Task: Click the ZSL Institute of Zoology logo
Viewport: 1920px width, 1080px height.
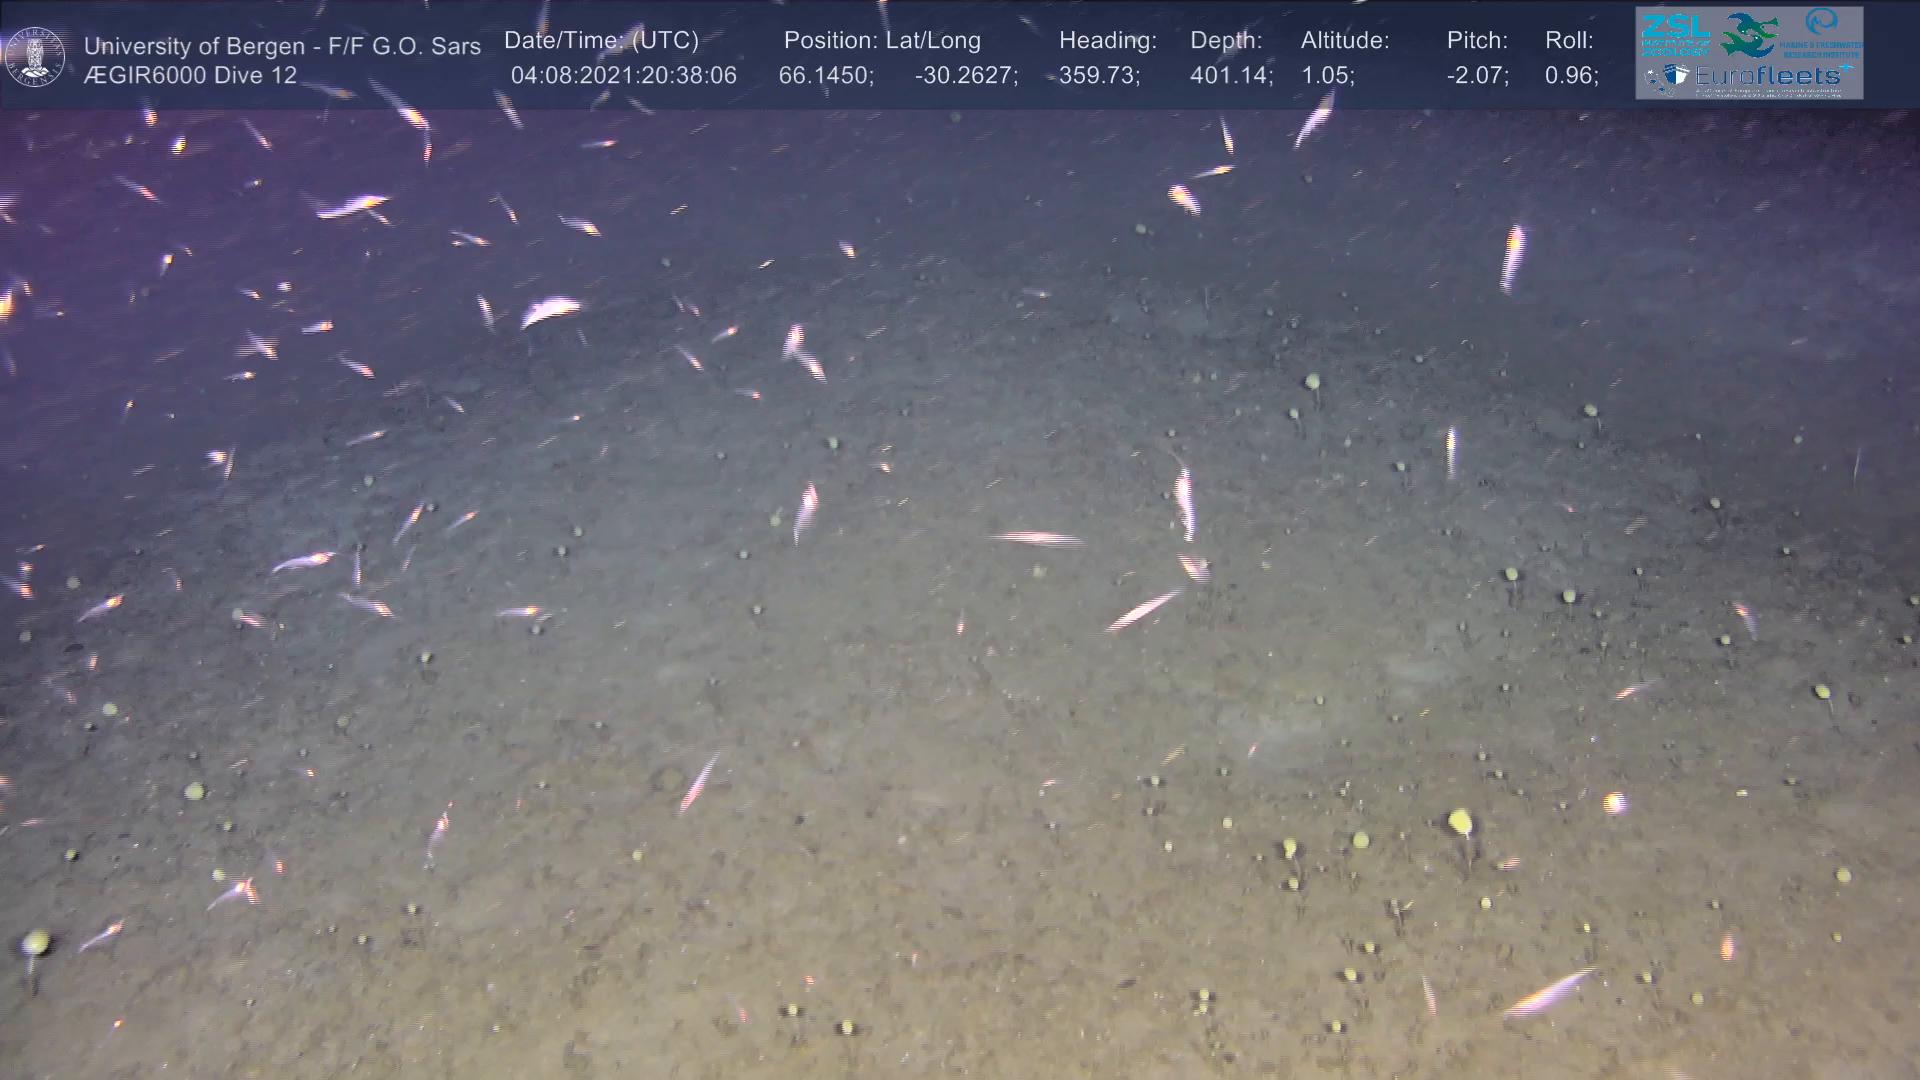Action: click(1675, 34)
